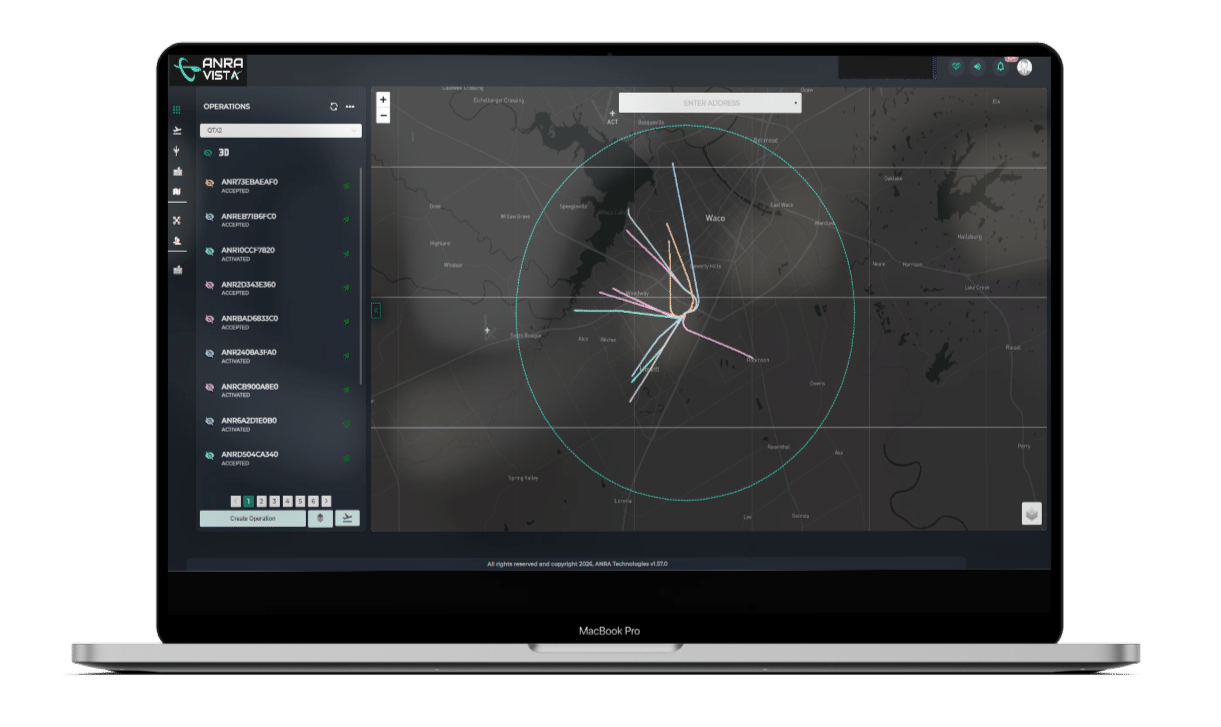Viewport: 1221px width, 727px height.
Task: Toggle visibility of ANRBAD6833C0
Action: pos(210,319)
